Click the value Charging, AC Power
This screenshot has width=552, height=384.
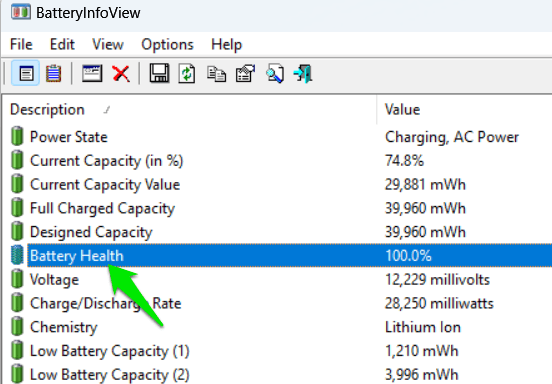tap(452, 137)
